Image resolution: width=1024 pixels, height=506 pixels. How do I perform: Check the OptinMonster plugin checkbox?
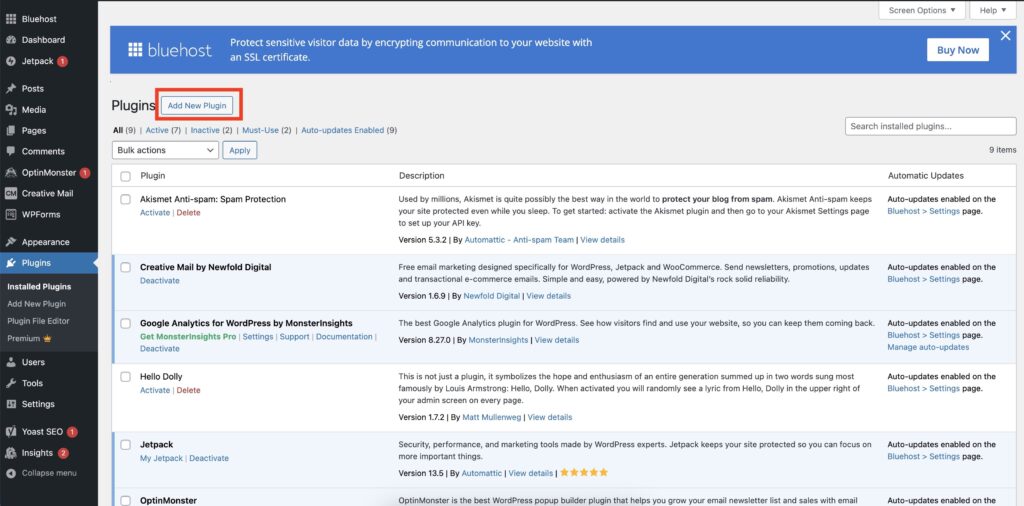(x=125, y=501)
